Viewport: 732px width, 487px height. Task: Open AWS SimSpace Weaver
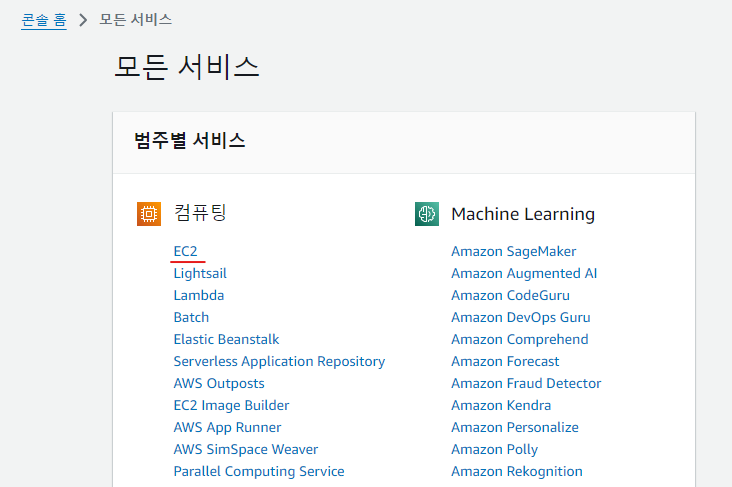tap(246, 449)
